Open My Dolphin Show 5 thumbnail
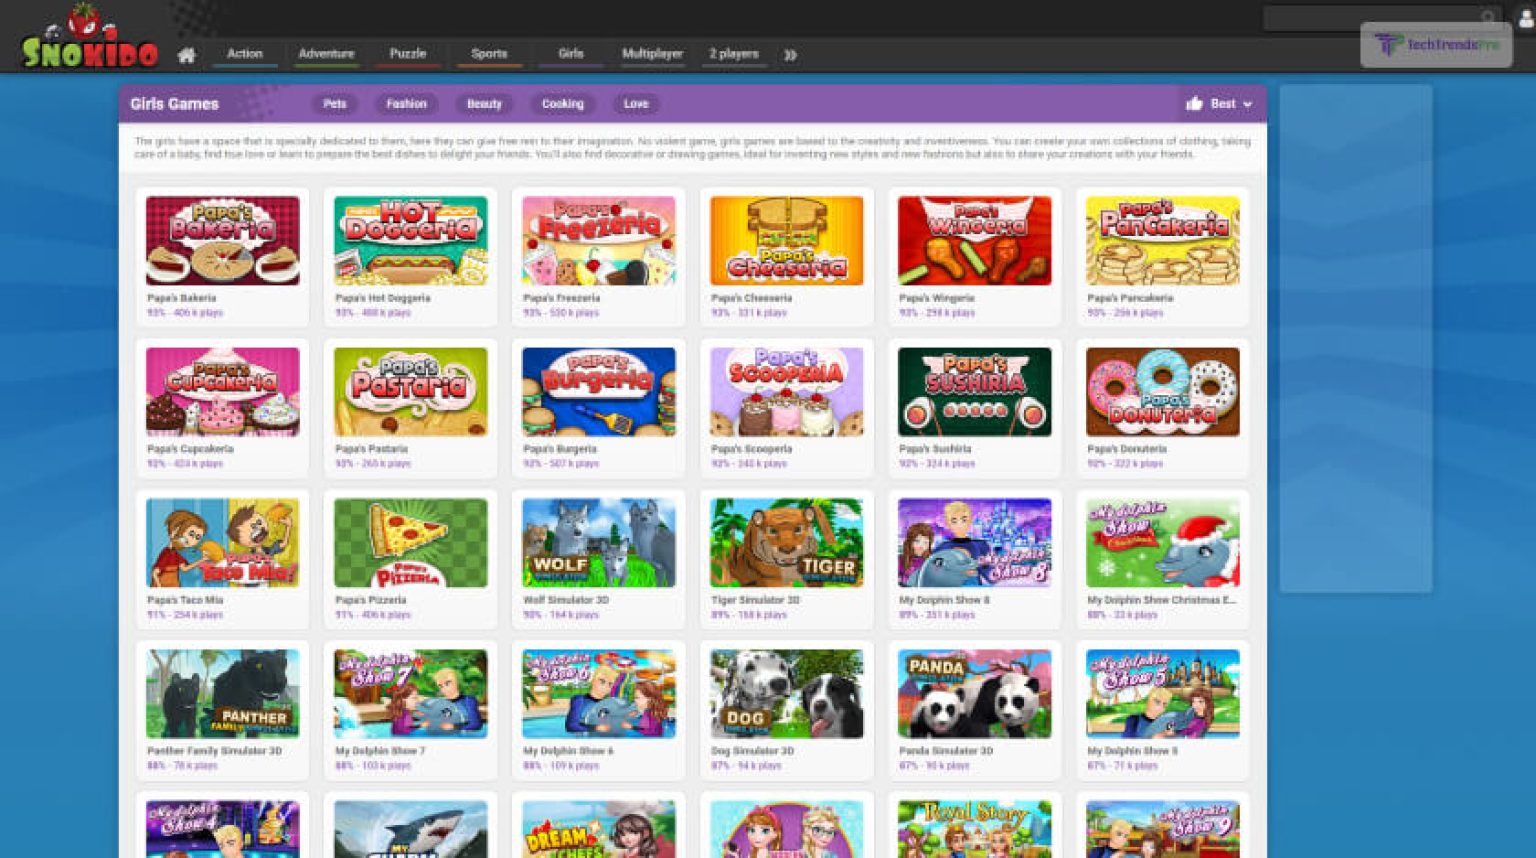Viewport: 1536px width, 858px height. tap(1162, 693)
